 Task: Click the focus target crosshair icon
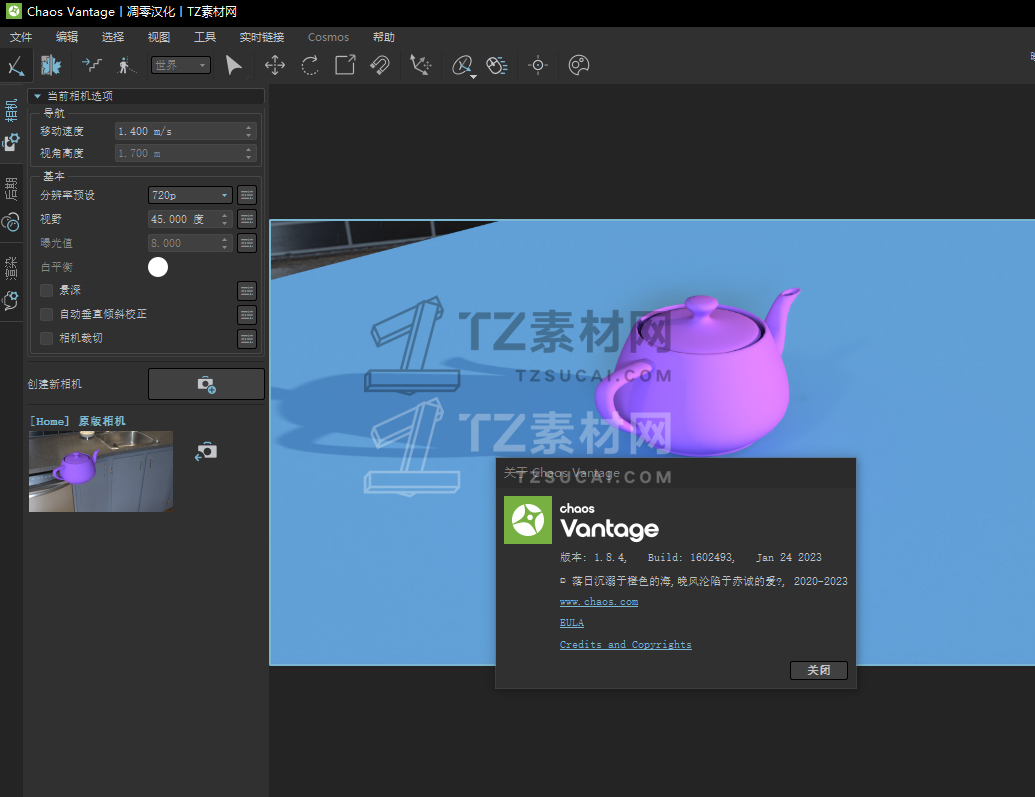(x=538, y=65)
